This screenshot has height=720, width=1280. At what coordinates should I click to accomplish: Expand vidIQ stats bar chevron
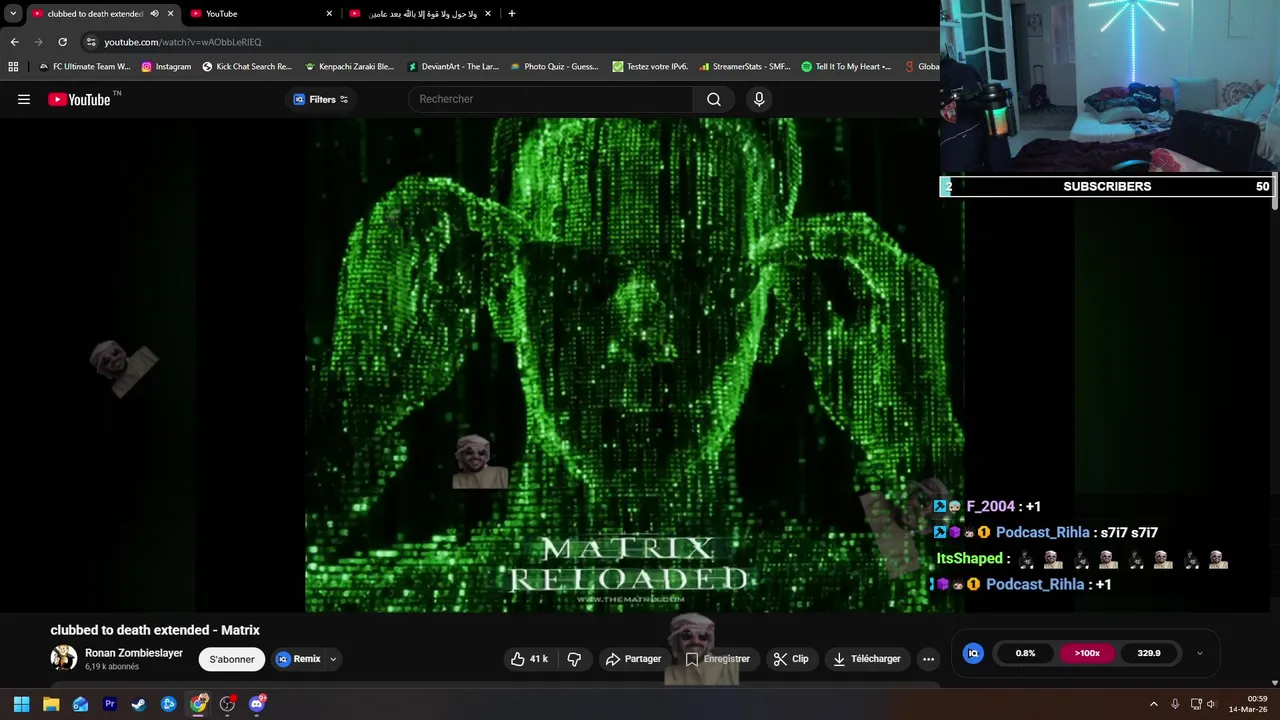pos(1199,653)
